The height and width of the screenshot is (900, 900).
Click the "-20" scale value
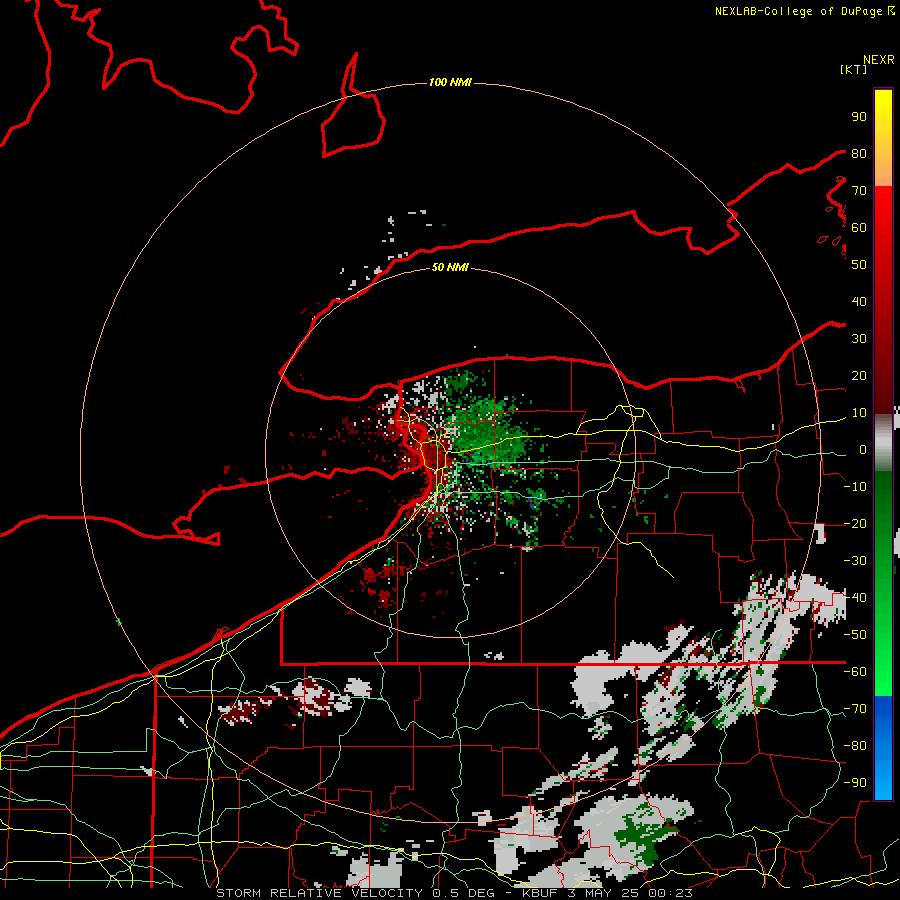(x=855, y=524)
